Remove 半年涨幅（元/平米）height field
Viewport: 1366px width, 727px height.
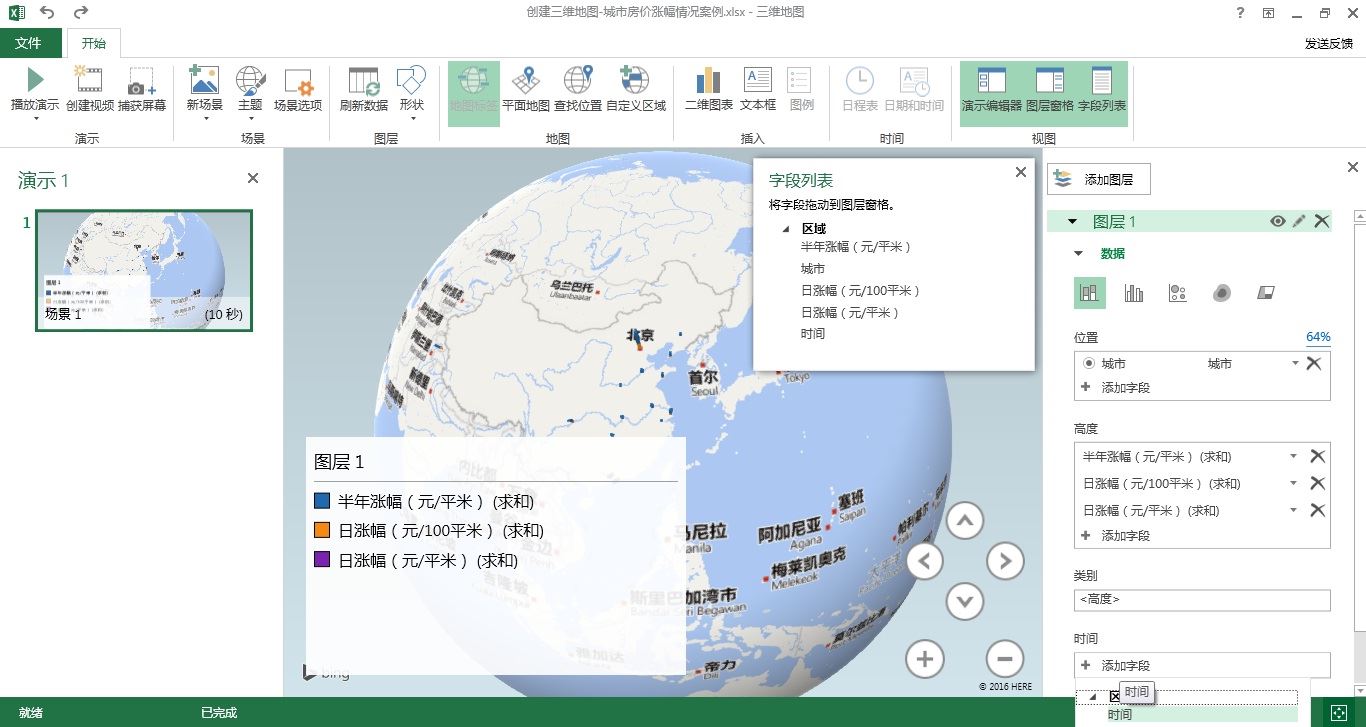click(x=1318, y=456)
